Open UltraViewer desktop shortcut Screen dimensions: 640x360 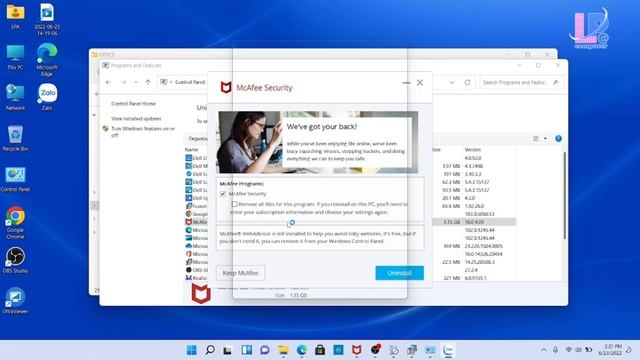[x=16, y=301]
